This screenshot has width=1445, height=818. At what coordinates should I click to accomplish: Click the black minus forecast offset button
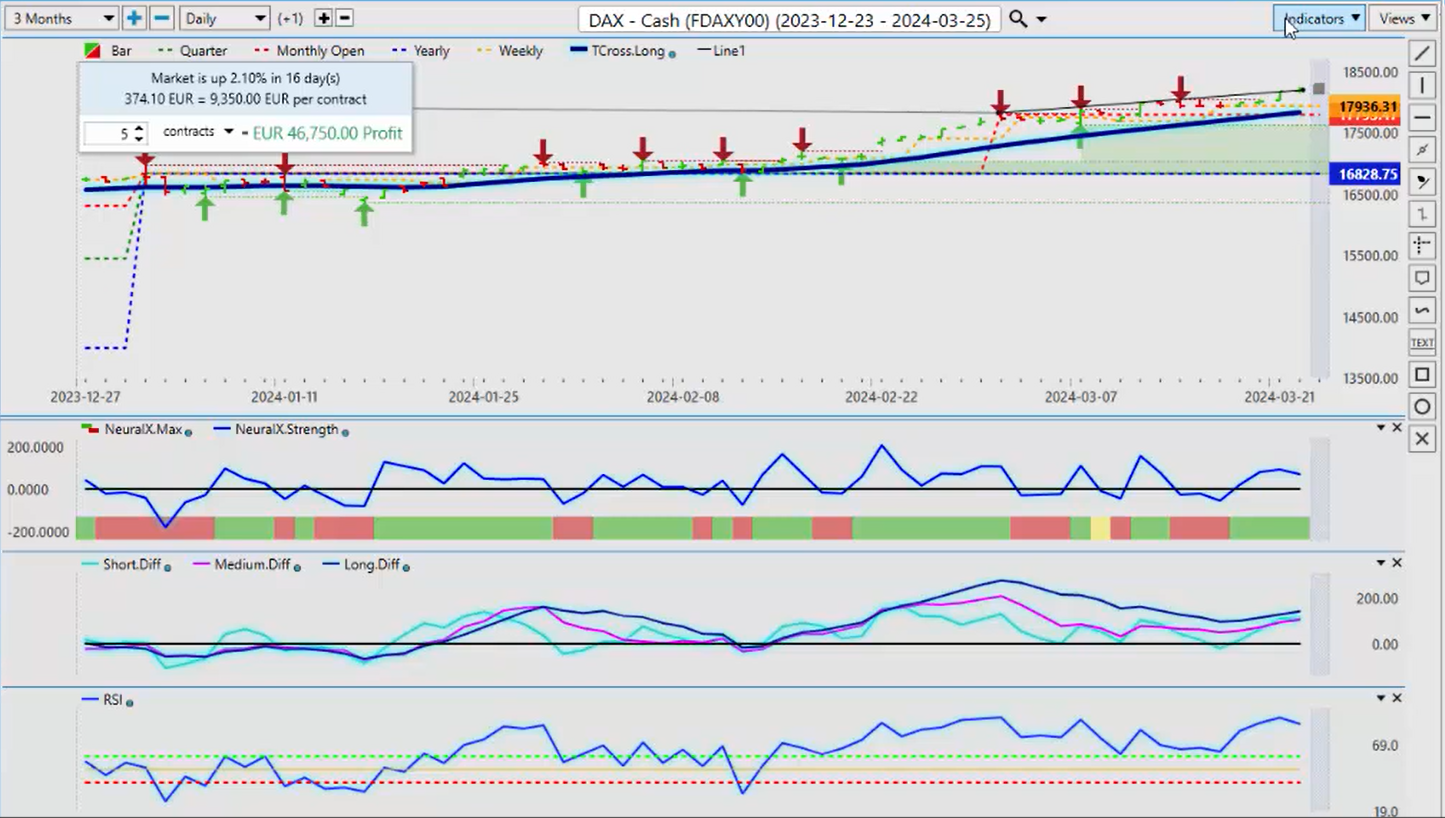(344, 18)
